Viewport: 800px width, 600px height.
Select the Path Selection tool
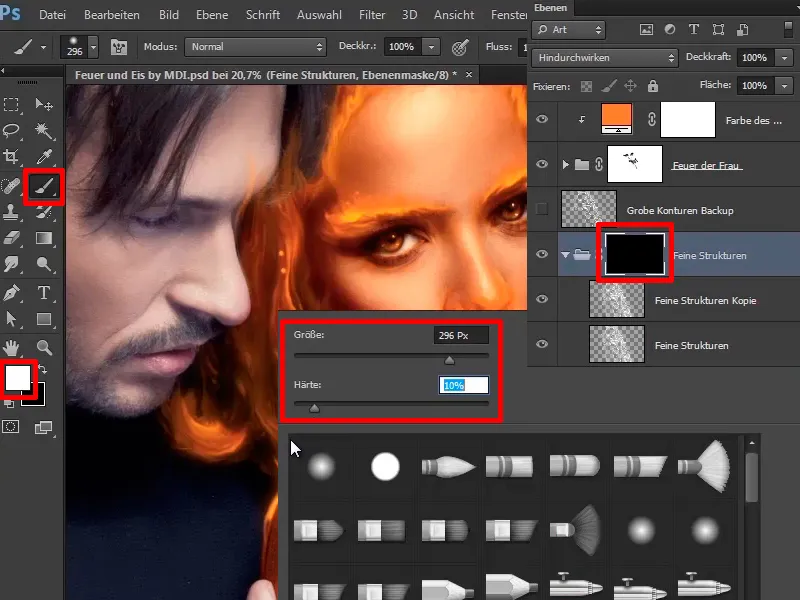pos(11,319)
